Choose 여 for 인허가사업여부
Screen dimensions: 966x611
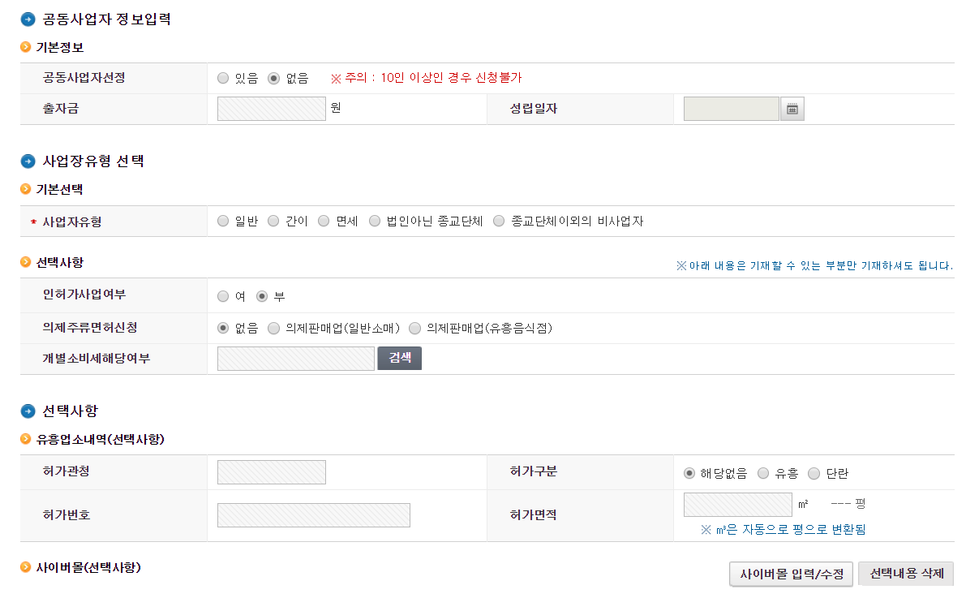[223, 296]
